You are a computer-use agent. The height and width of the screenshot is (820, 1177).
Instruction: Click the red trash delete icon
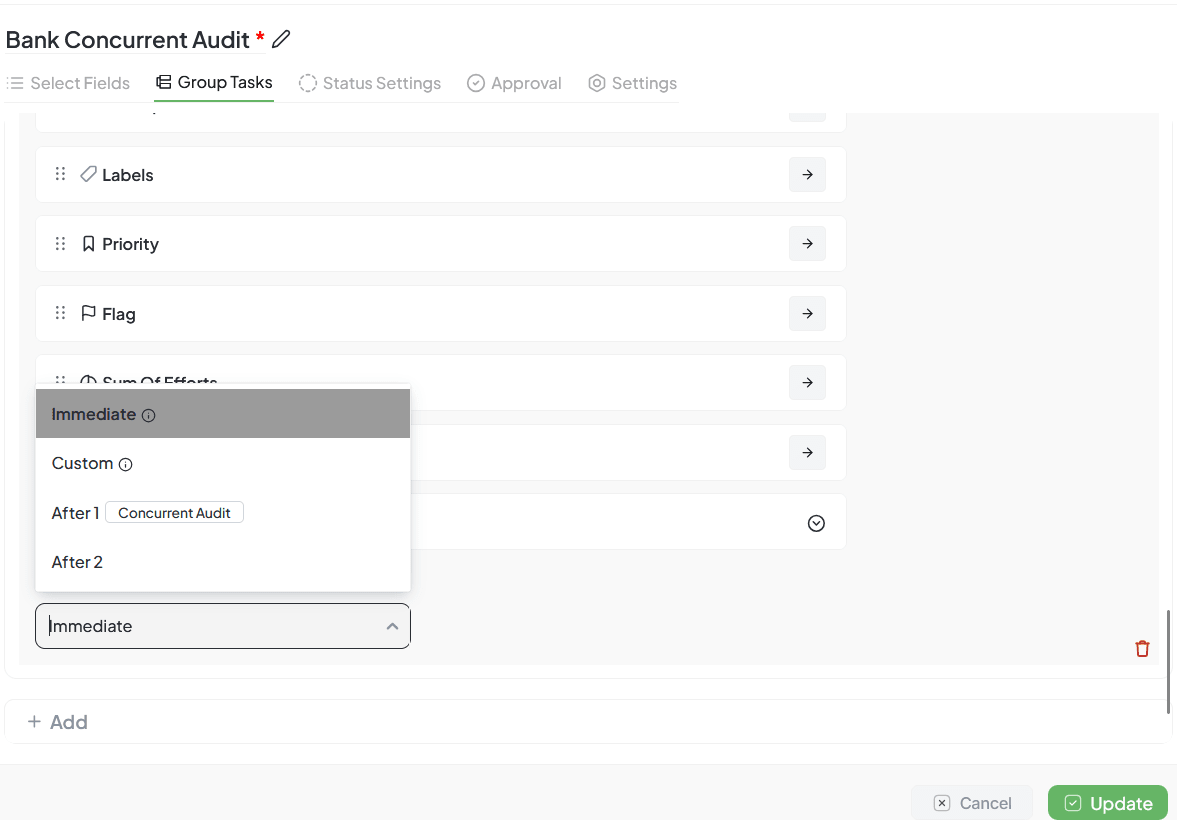[1142, 649]
